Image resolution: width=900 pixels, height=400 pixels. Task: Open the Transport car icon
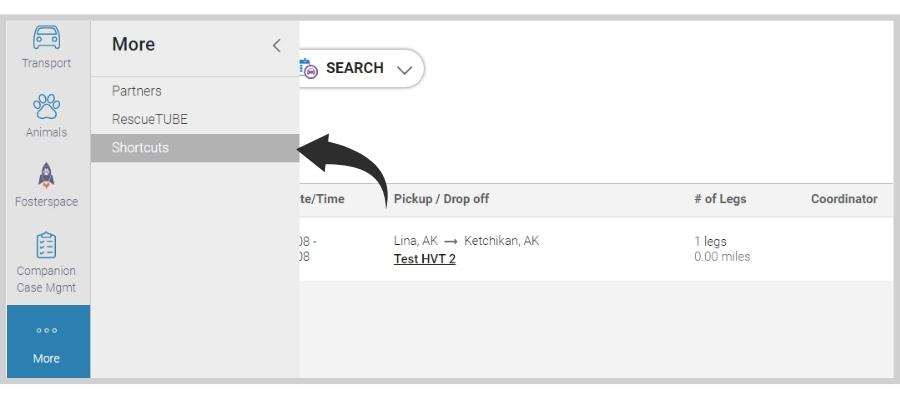tap(46, 37)
